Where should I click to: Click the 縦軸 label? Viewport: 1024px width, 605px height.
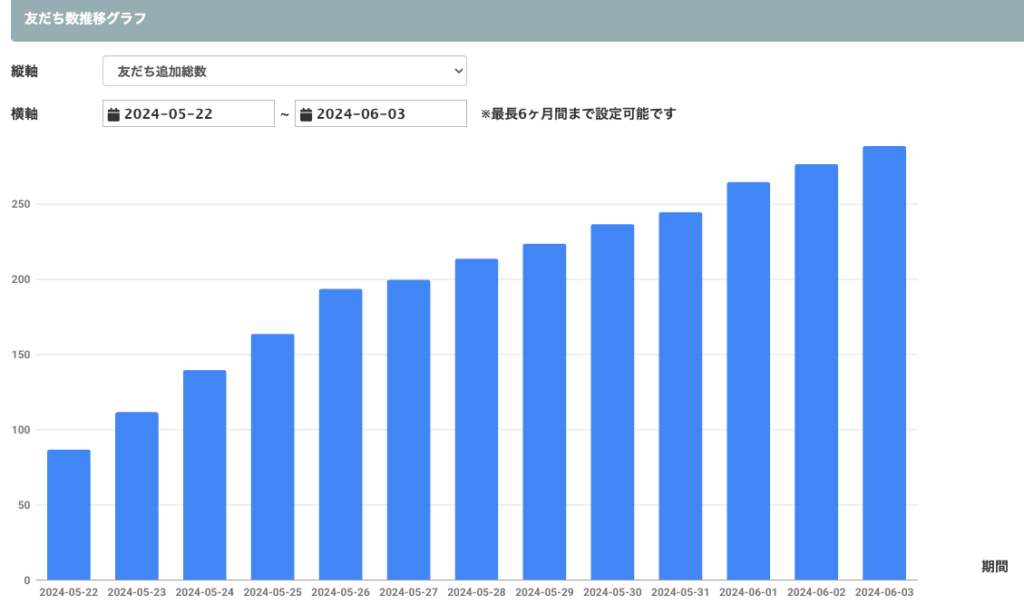[x=24, y=71]
